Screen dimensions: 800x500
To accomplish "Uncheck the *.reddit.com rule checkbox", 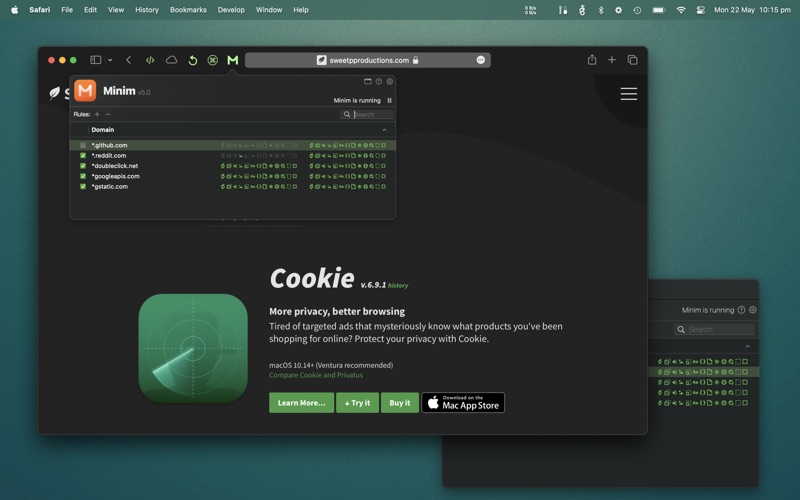I will (x=83, y=156).
